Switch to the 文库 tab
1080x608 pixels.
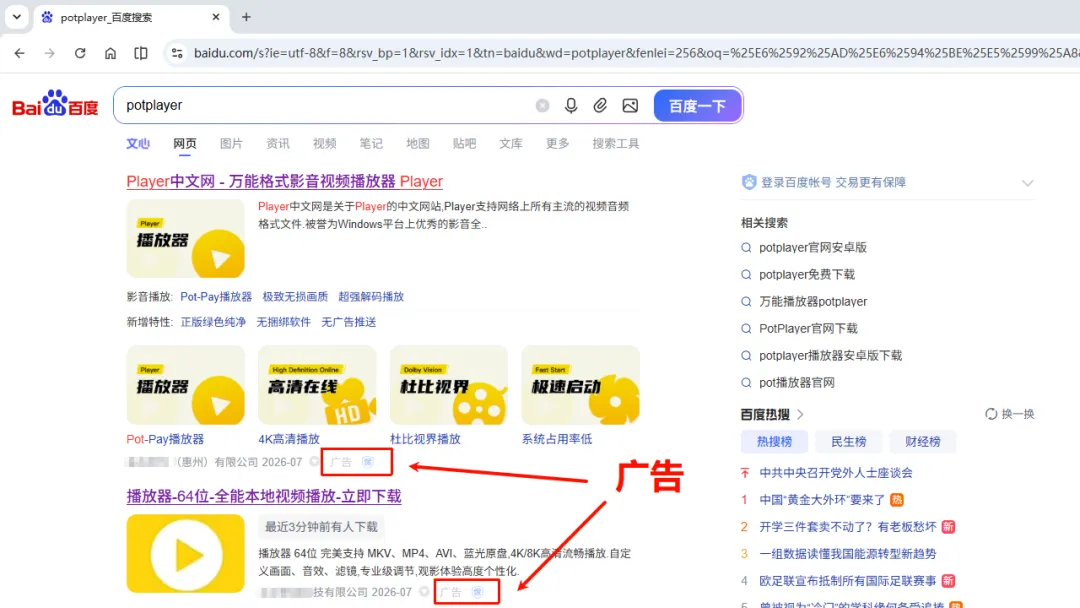[511, 143]
